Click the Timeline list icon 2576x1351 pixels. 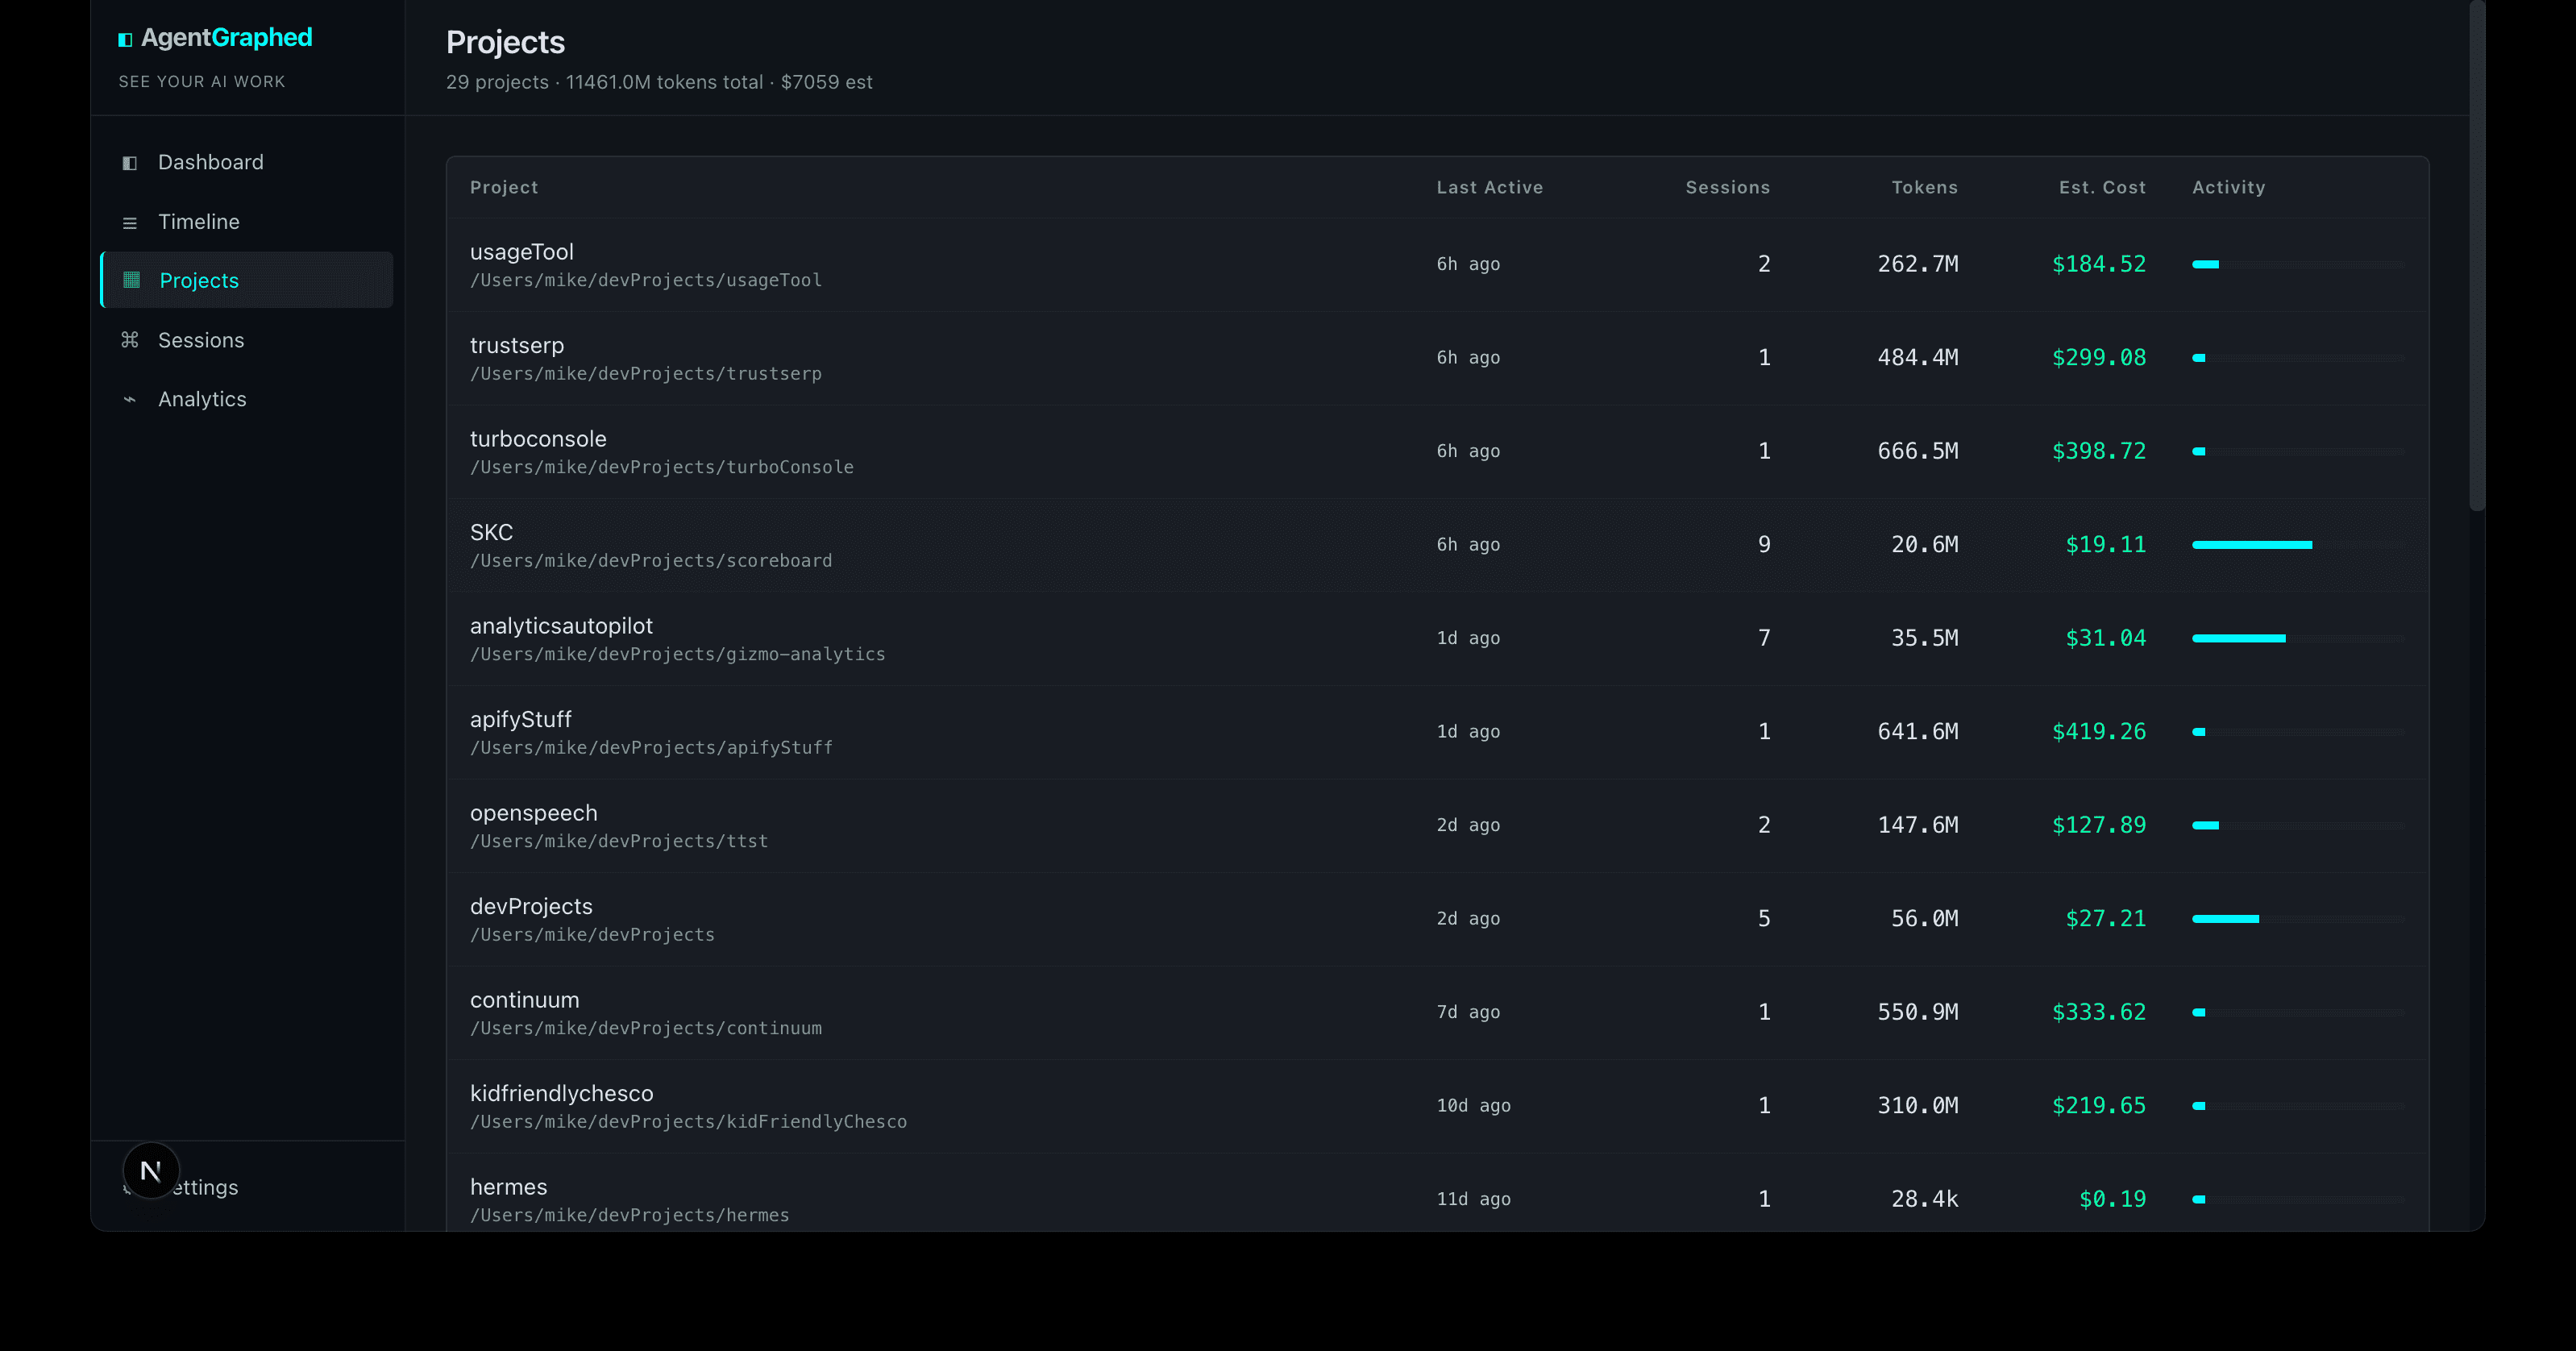click(x=129, y=223)
